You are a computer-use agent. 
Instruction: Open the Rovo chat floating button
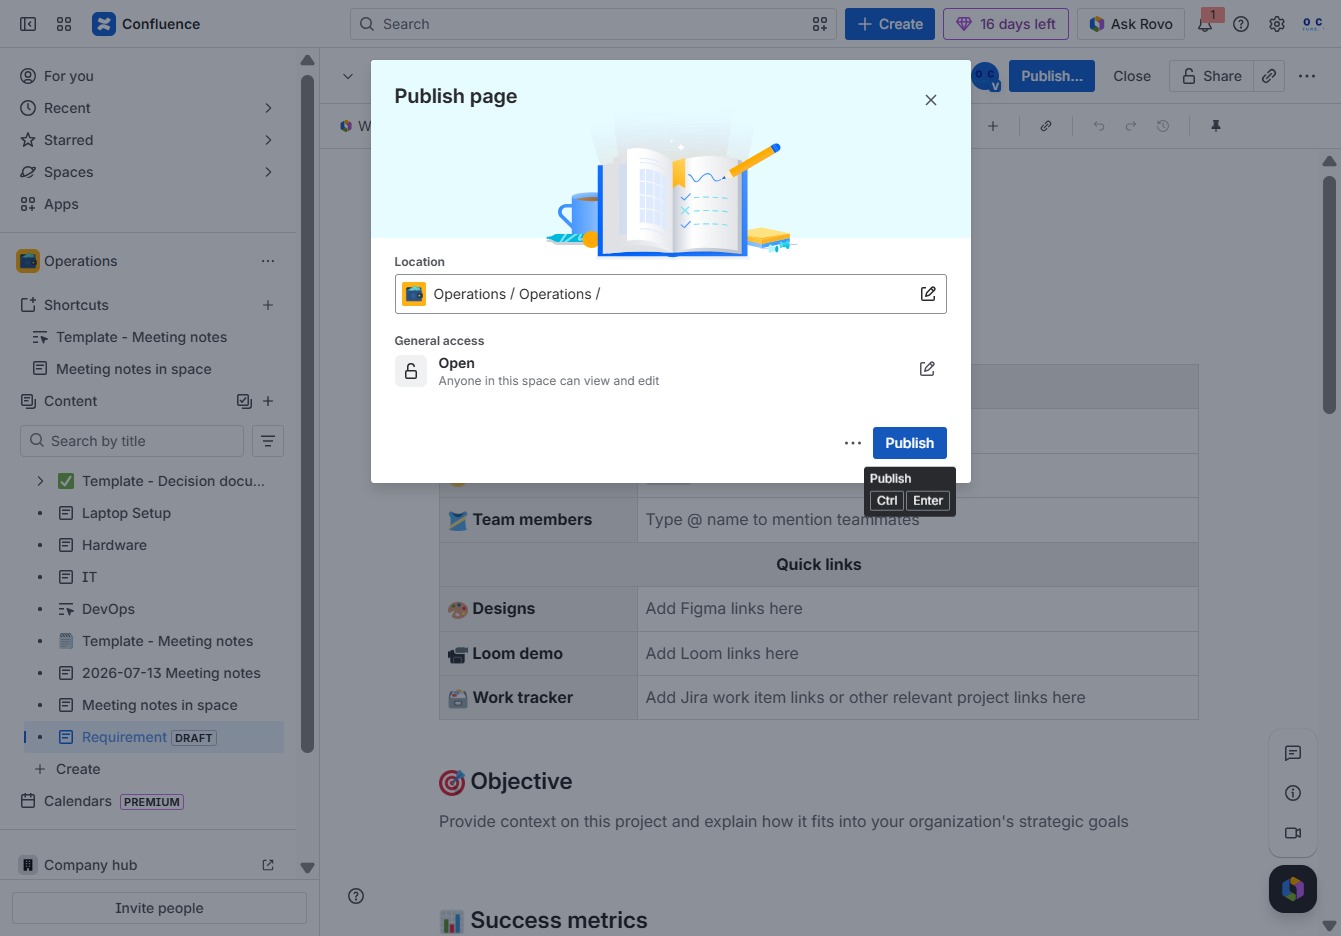[x=1293, y=889]
